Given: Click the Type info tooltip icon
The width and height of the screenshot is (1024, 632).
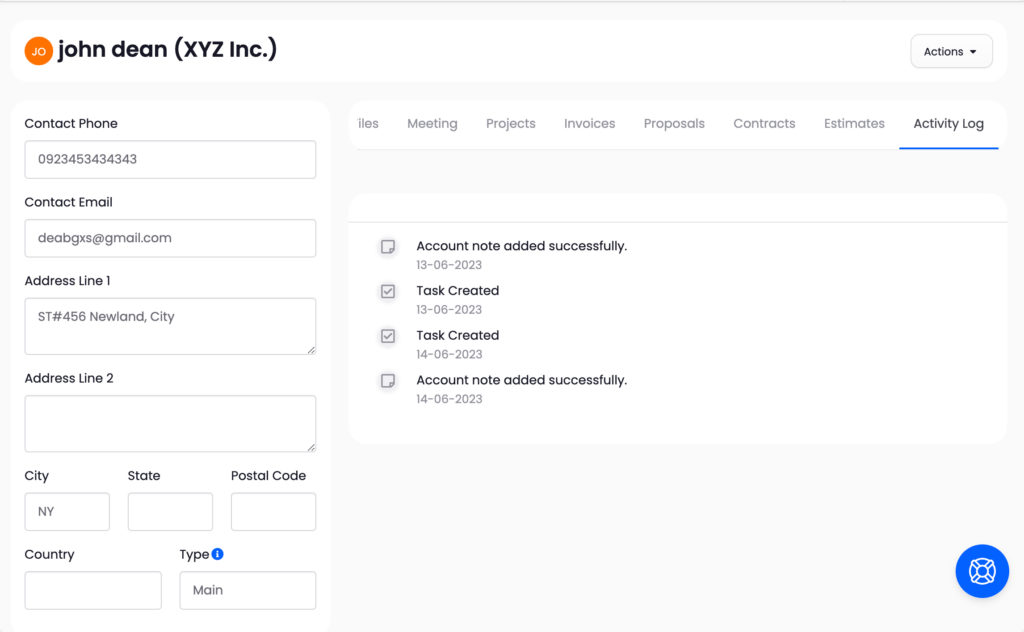Looking at the screenshot, I should click(x=218, y=554).
